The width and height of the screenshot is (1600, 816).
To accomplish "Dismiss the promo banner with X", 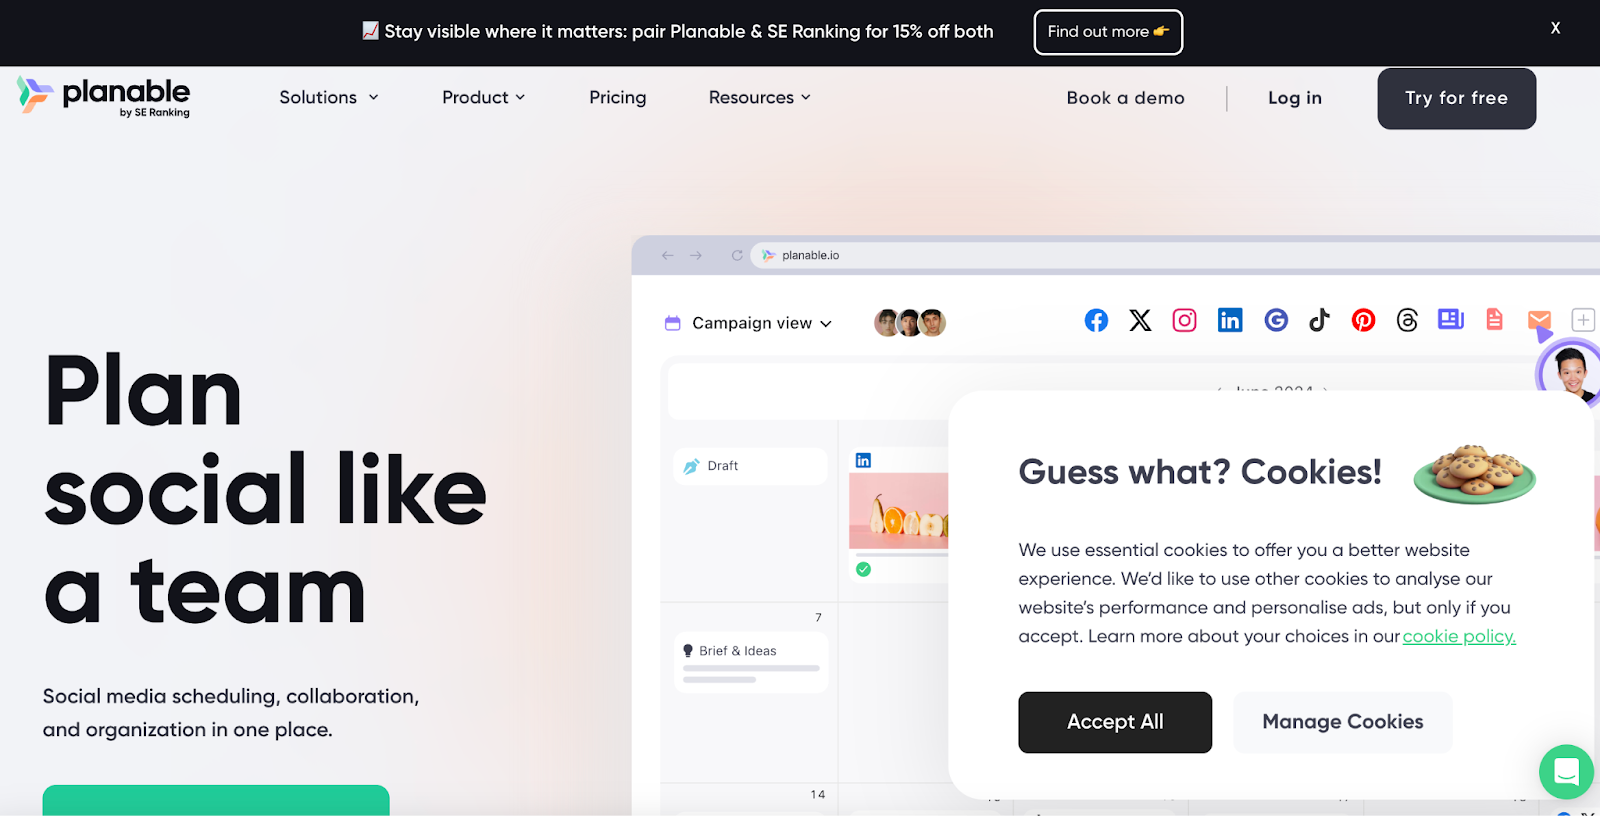I will click(1555, 28).
